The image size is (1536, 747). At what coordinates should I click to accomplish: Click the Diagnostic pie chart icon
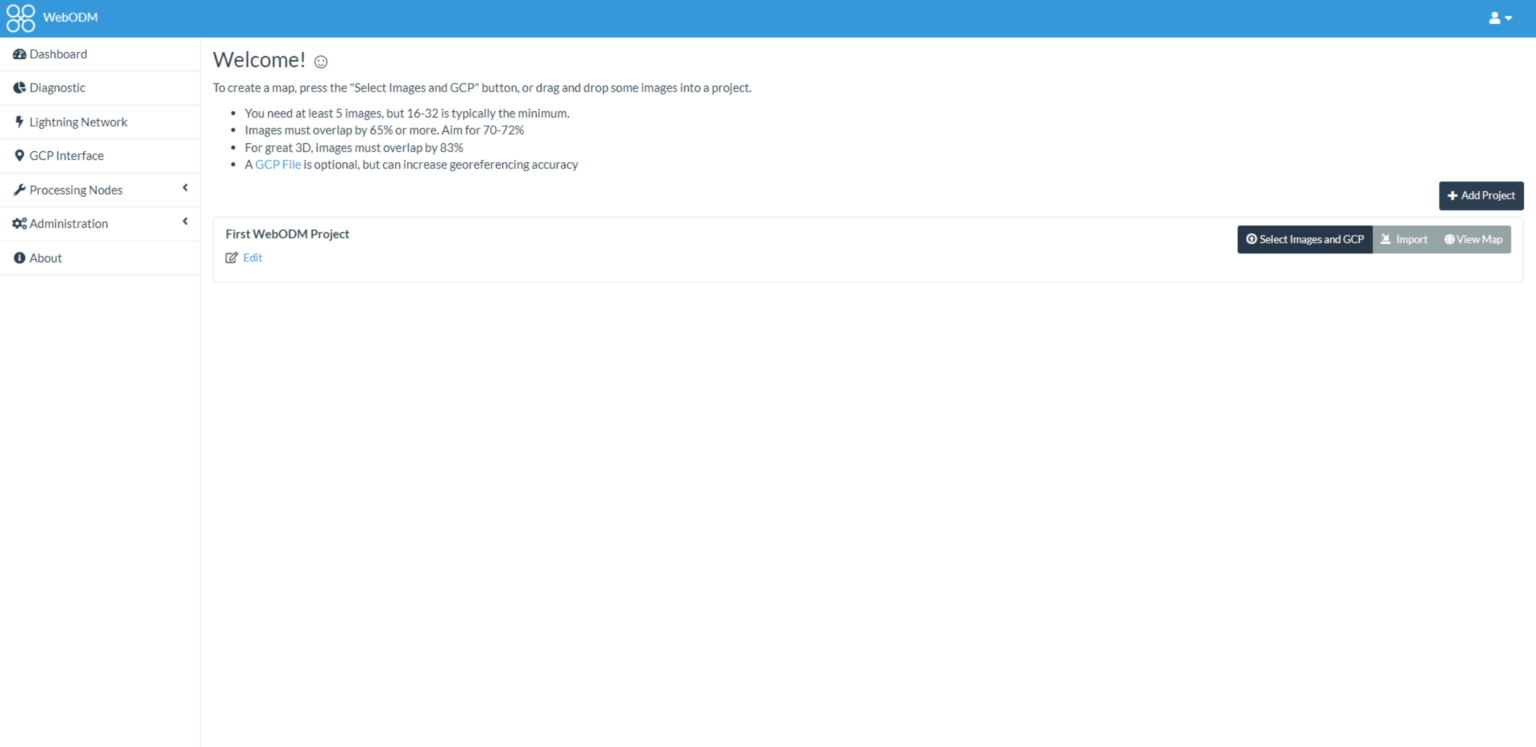(19, 88)
